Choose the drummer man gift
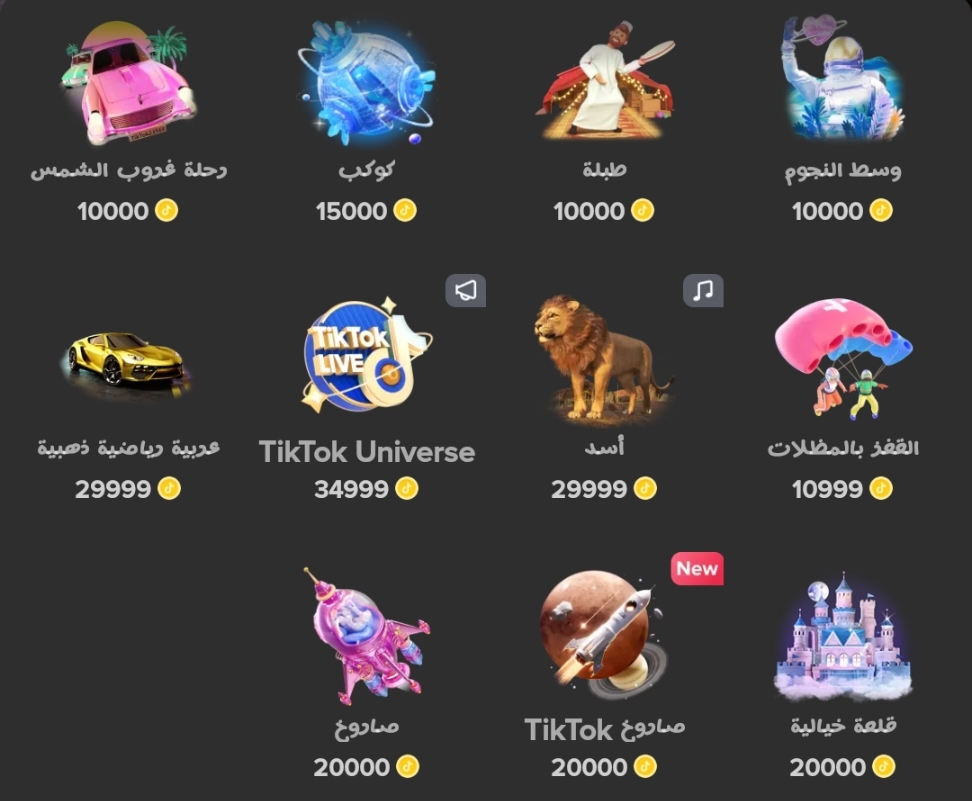The width and height of the screenshot is (972, 801). click(605, 81)
